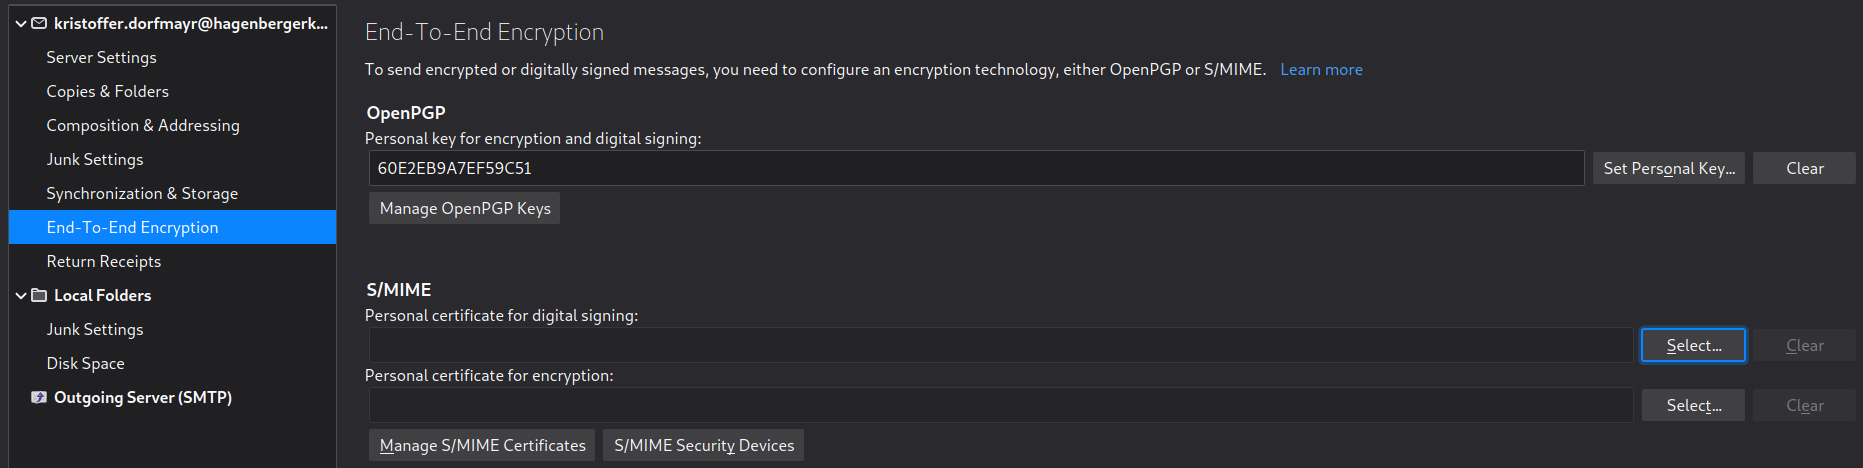This screenshot has height=468, width=1863.
Task: Follow the Learn more link
Action: point(1321,69)
